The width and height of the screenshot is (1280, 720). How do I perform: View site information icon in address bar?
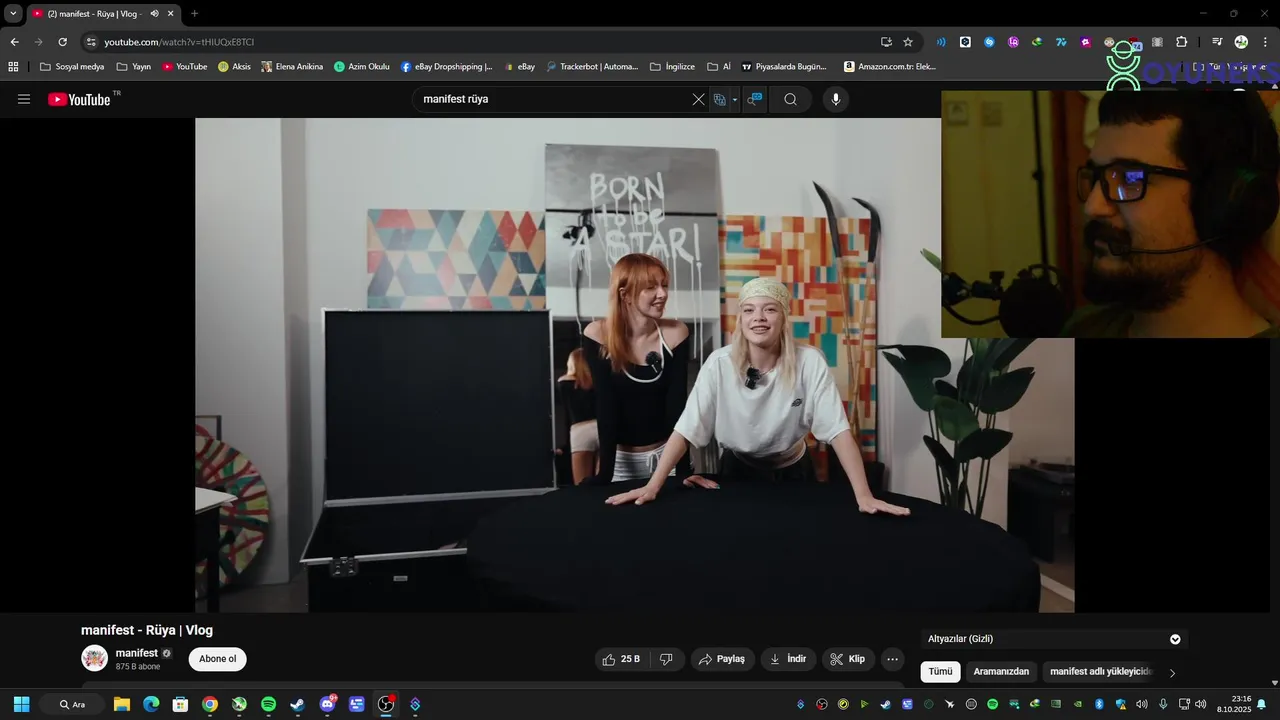[91, 42]
